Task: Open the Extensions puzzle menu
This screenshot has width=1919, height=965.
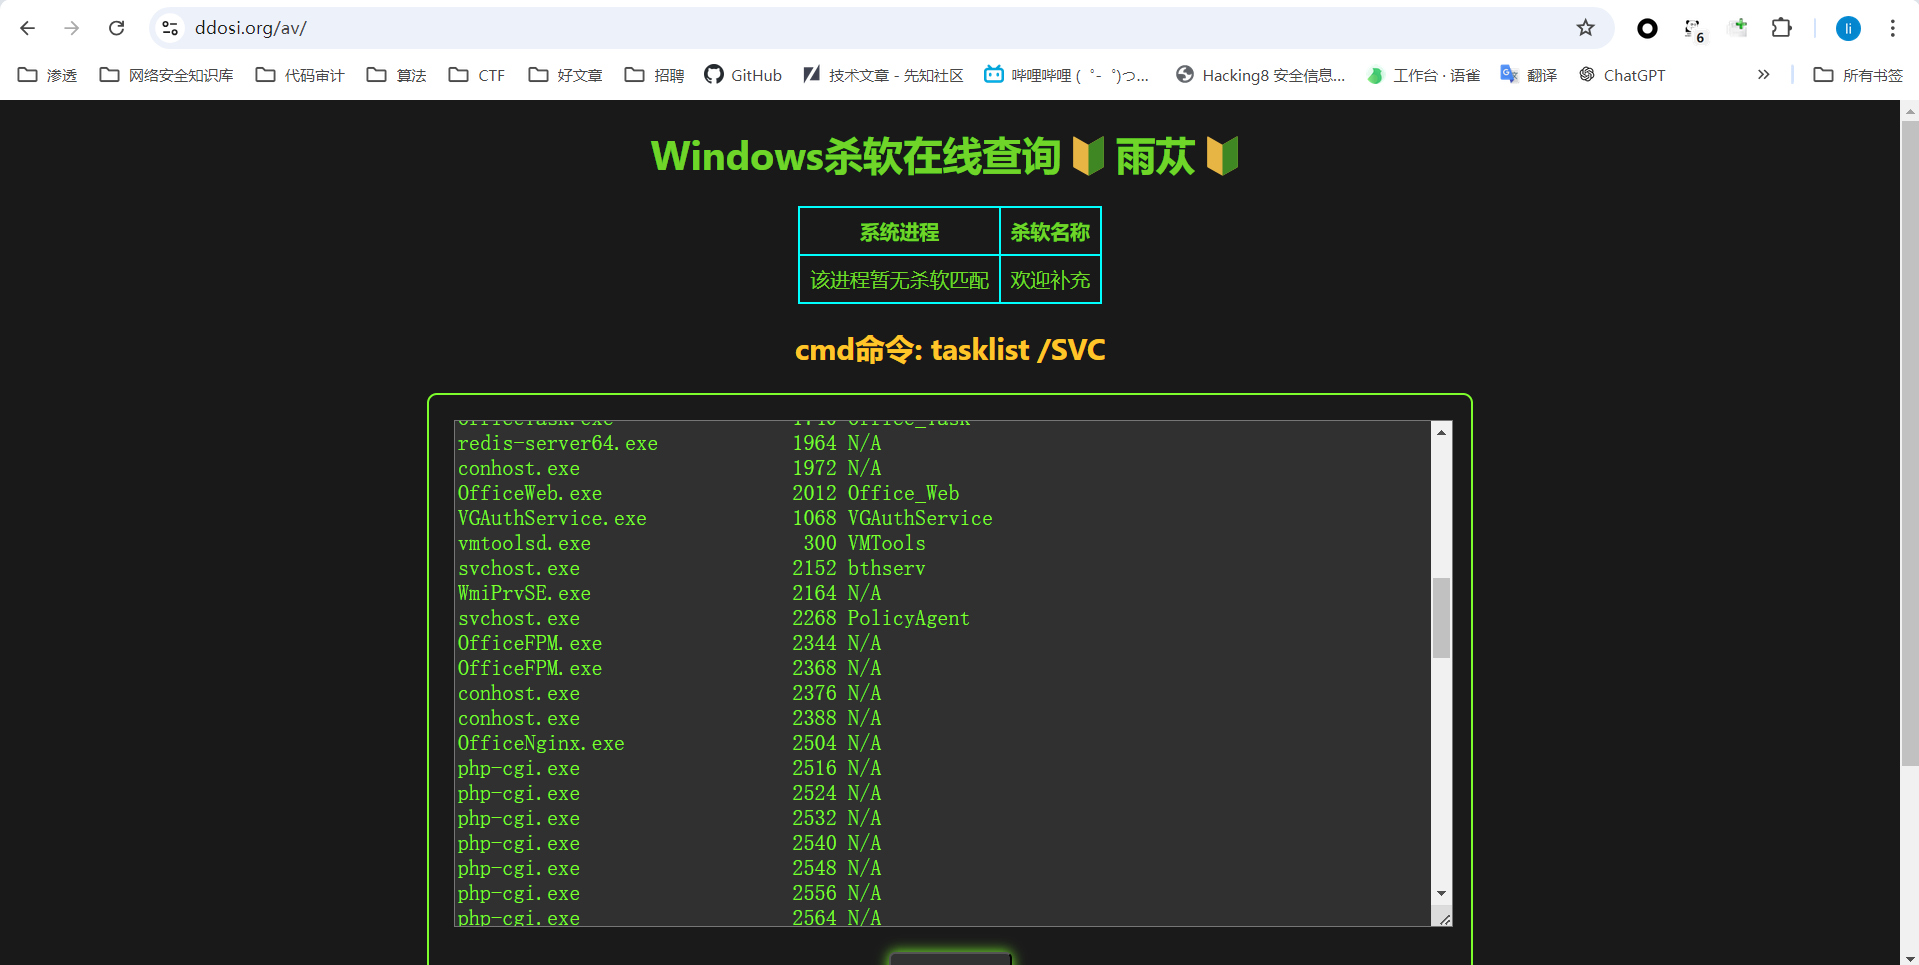Action: (1782, 28)
